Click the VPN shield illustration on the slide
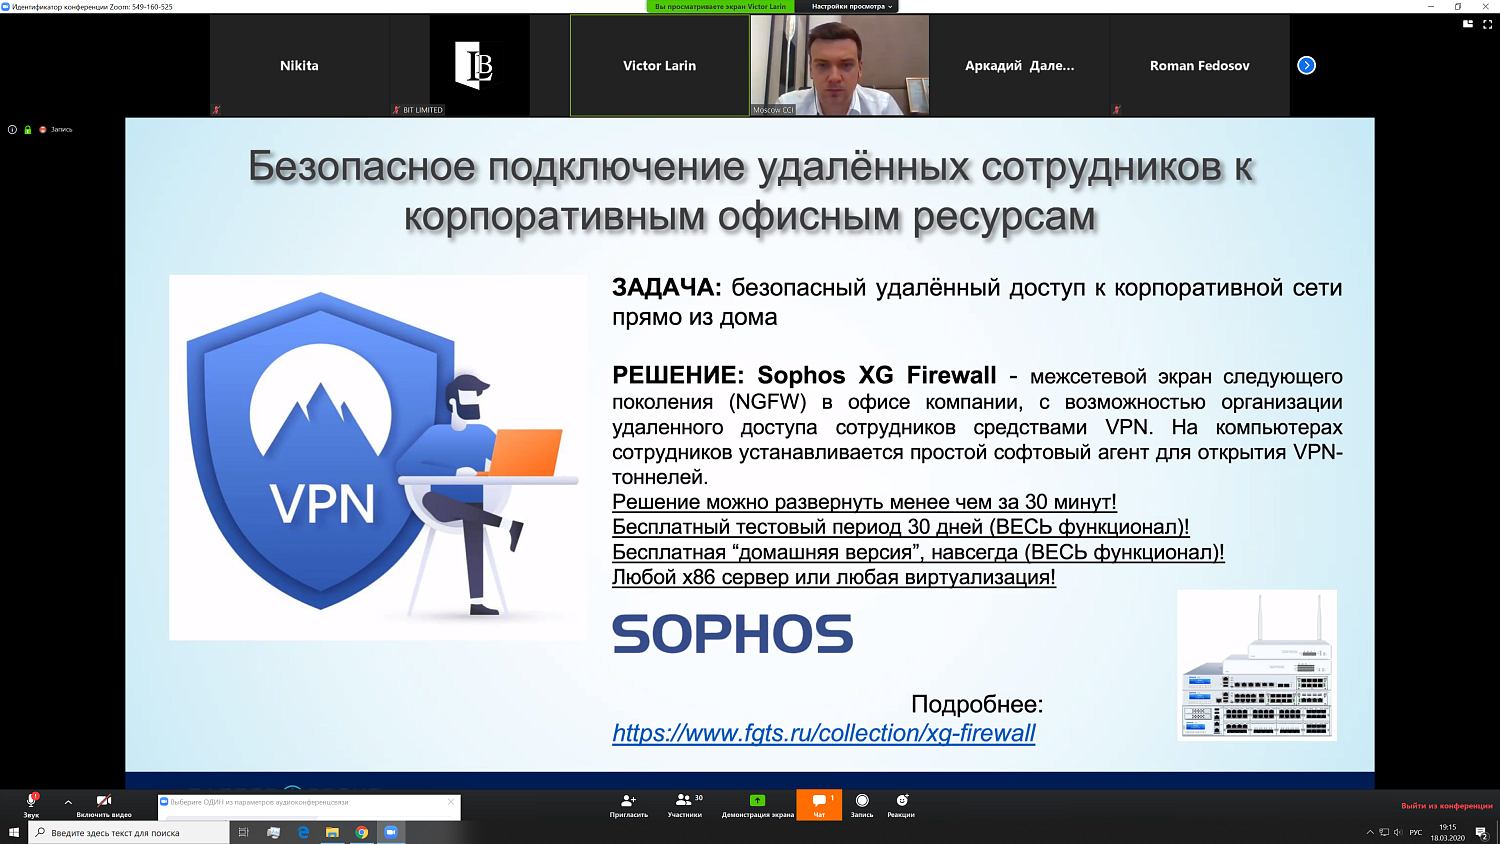The height and width of the screenshot is (844, 1500). [x=378, y=457]
